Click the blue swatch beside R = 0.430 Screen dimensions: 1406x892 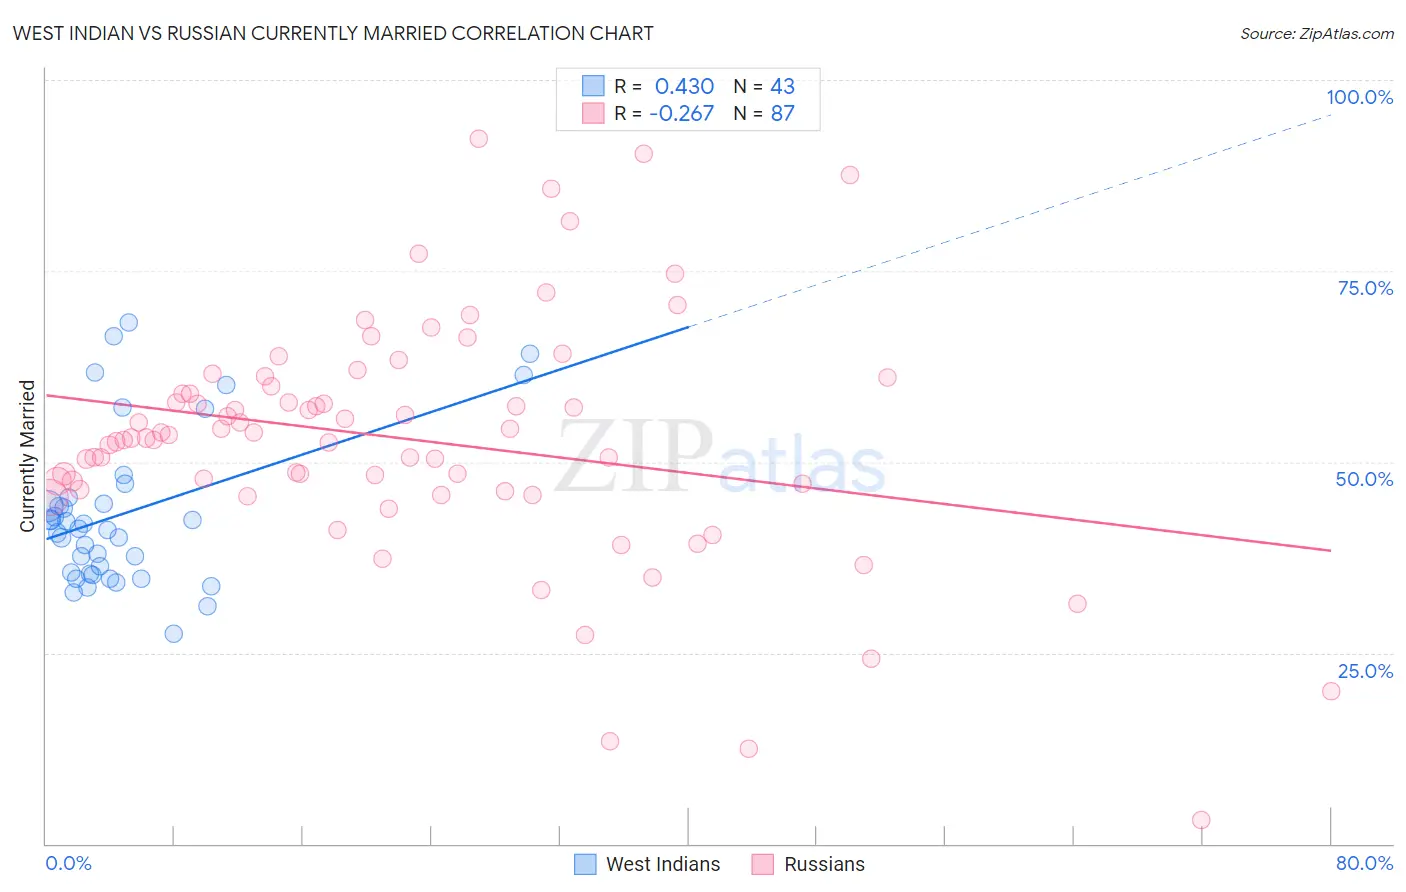click(593, 86)
